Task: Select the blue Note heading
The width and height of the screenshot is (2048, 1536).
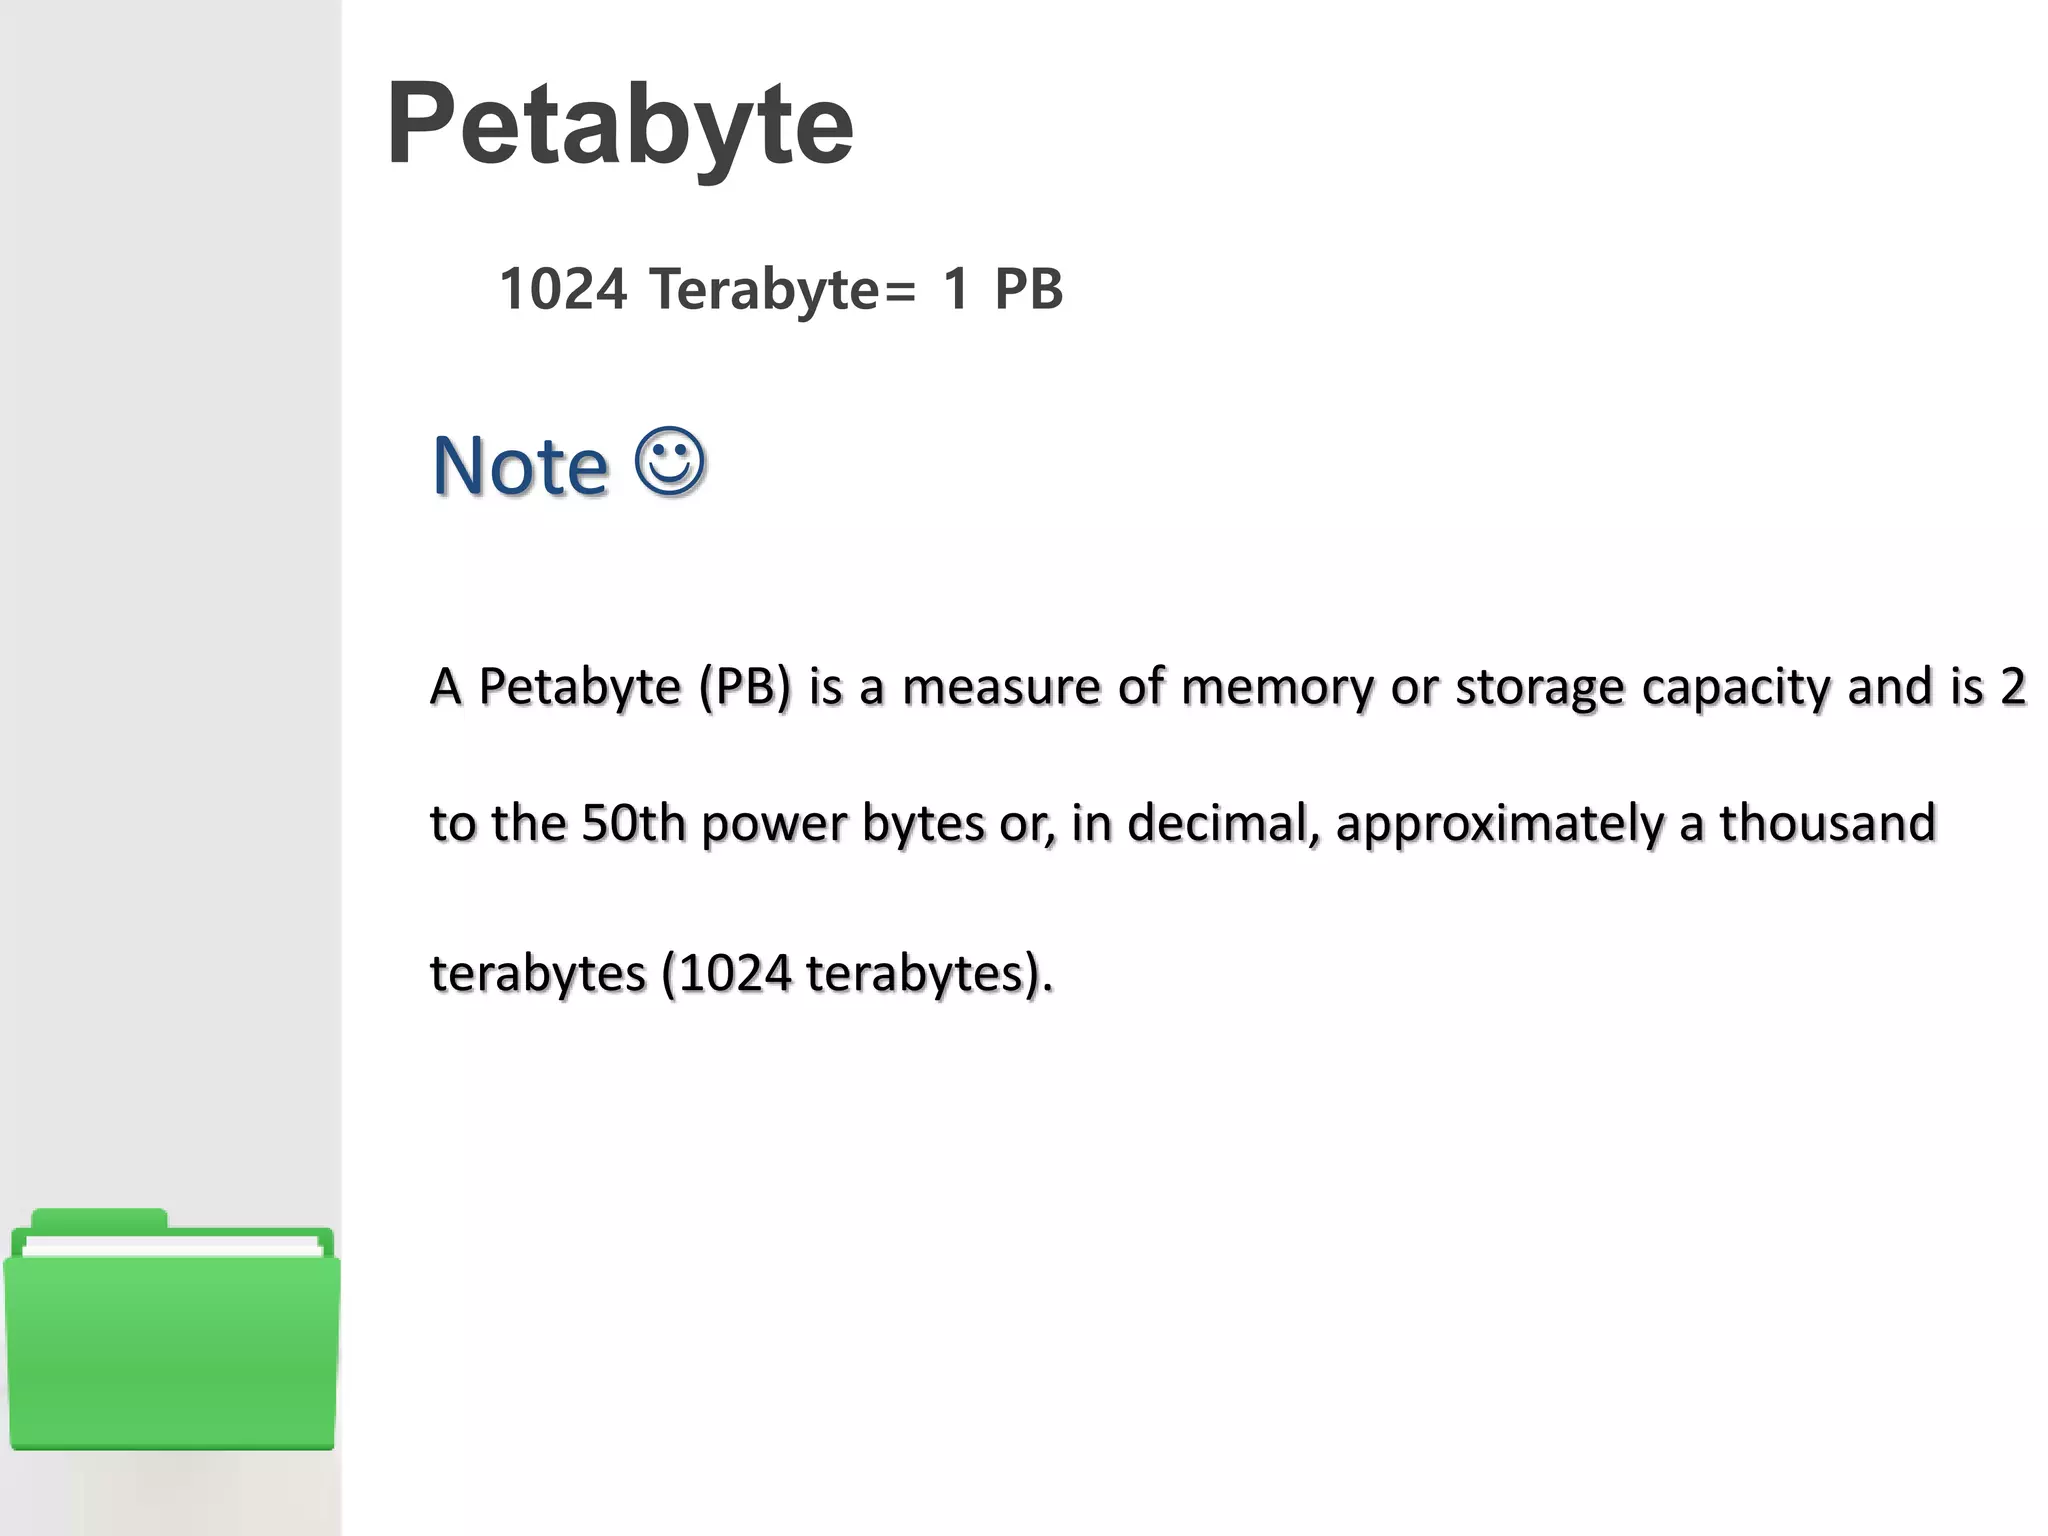Action: tap(520, 465)
